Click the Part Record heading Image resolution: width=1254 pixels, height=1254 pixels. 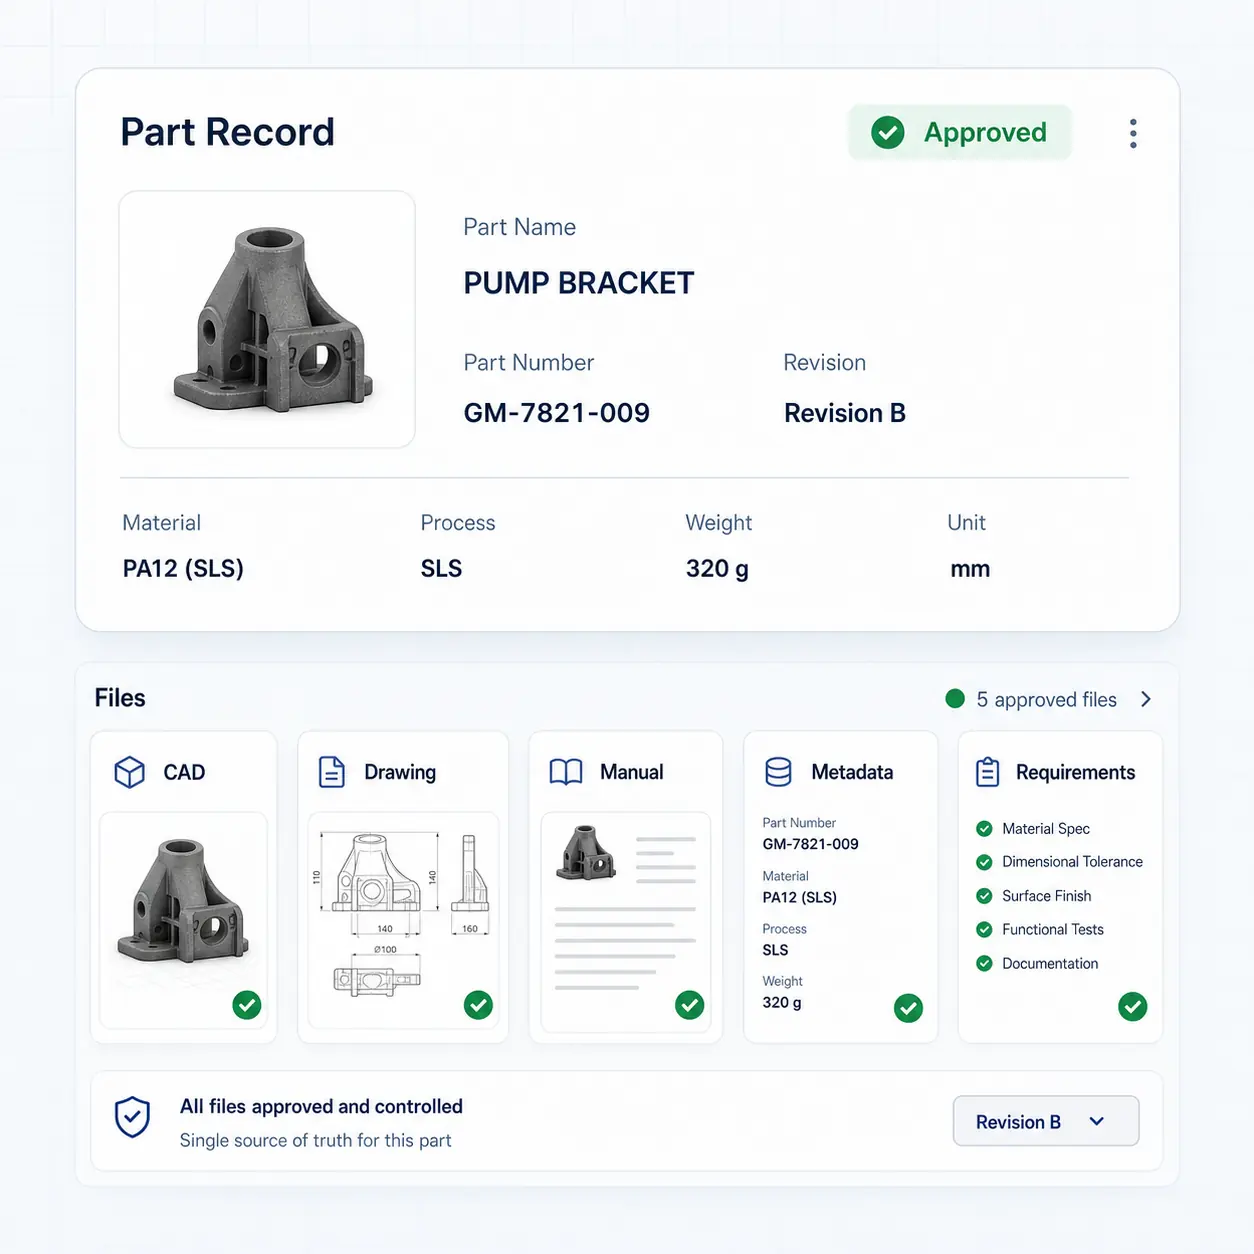point(228,132)
